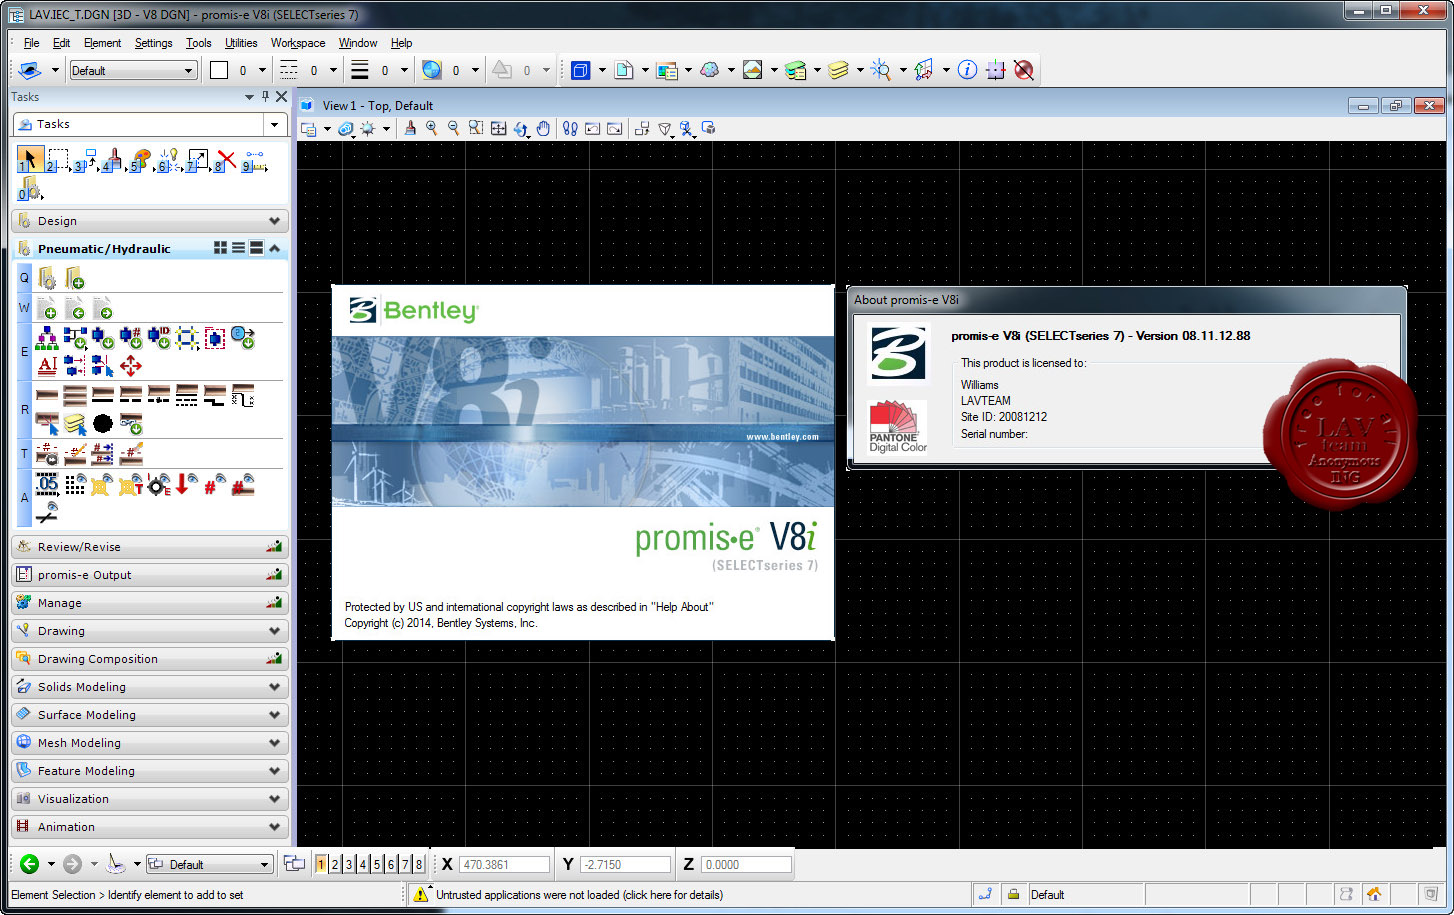Open the Settings menu
The height and width of the screenshot is (915, 1454).
153,43
